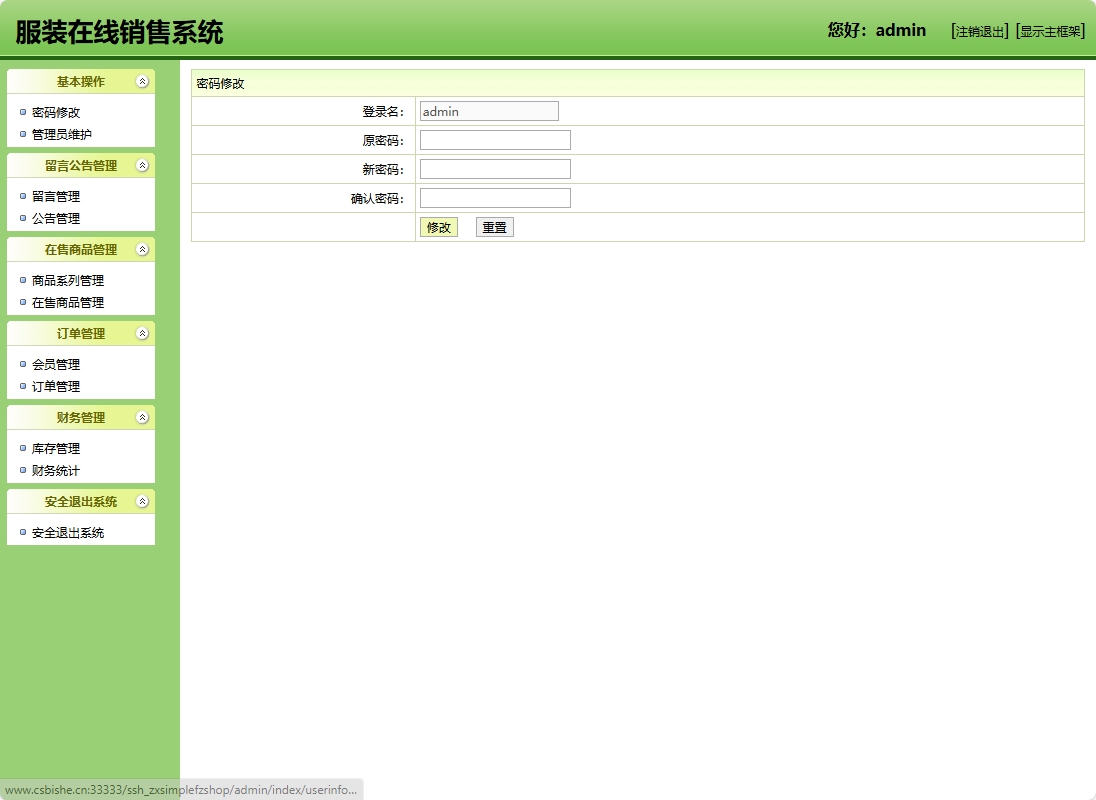Collapse the 基本操作 section chevron
1096x800 pixels.
[142, 82]
